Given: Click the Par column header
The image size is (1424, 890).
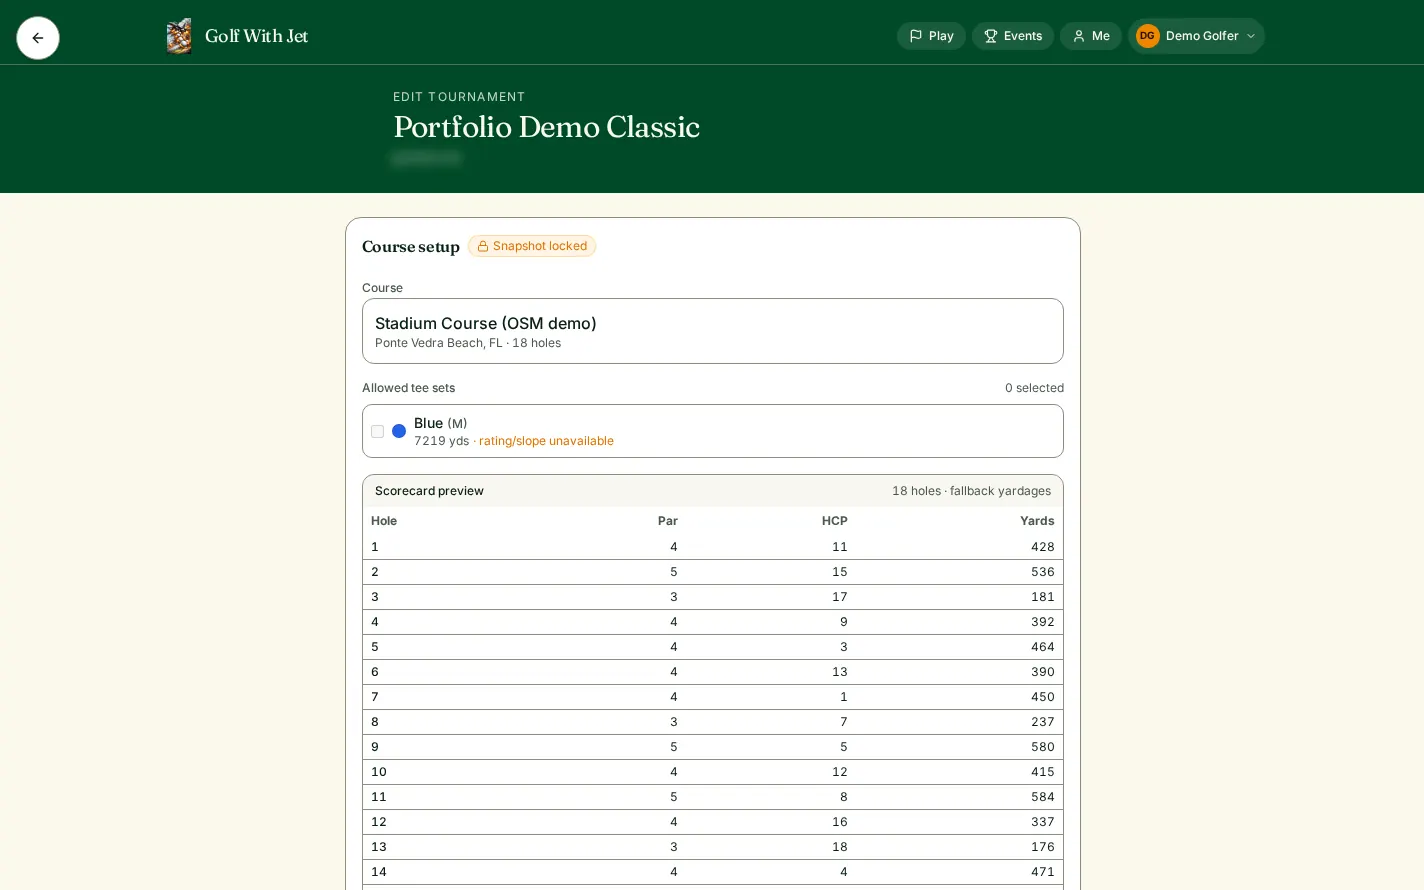Looking at the screenshot, I should (x=668, y=521).
